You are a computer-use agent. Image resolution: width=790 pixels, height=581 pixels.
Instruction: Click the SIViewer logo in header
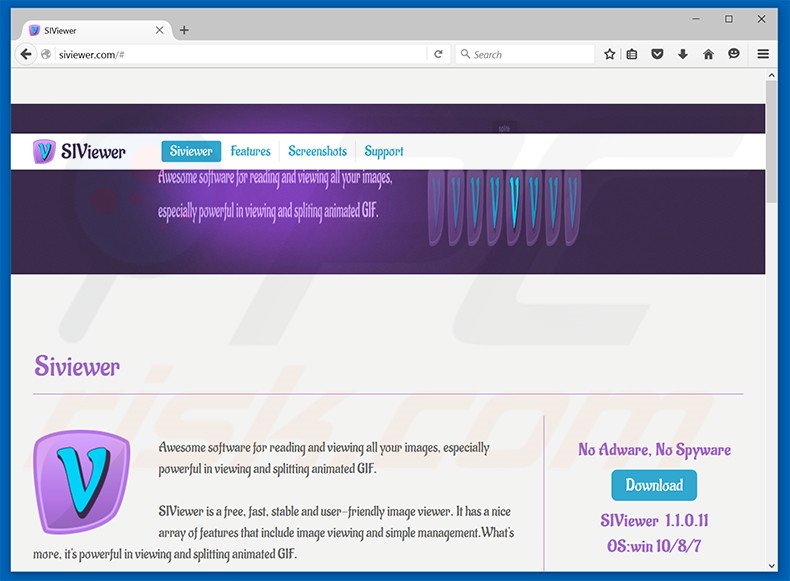(x=80, y=151)
